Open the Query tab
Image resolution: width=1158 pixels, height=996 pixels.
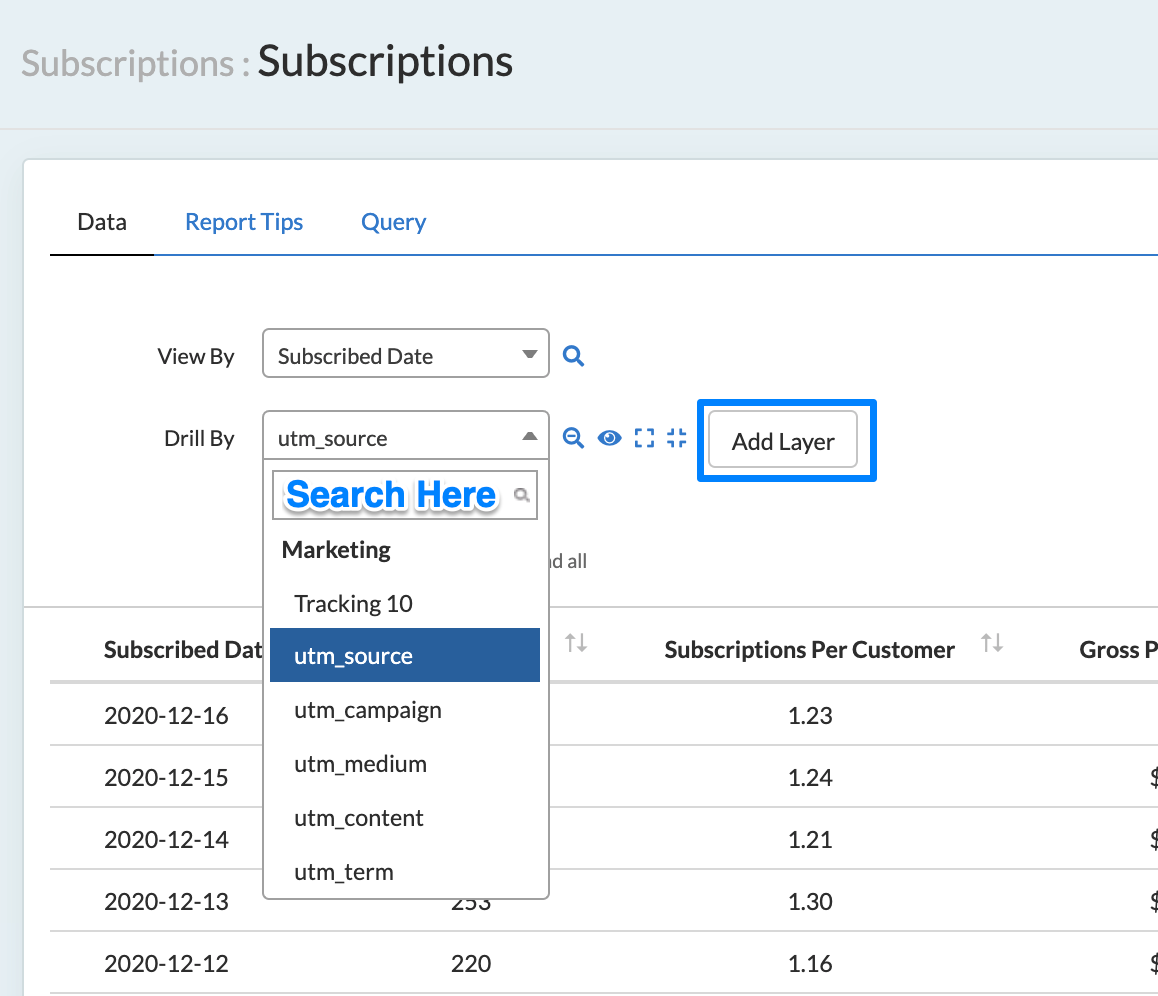(393, 222)
